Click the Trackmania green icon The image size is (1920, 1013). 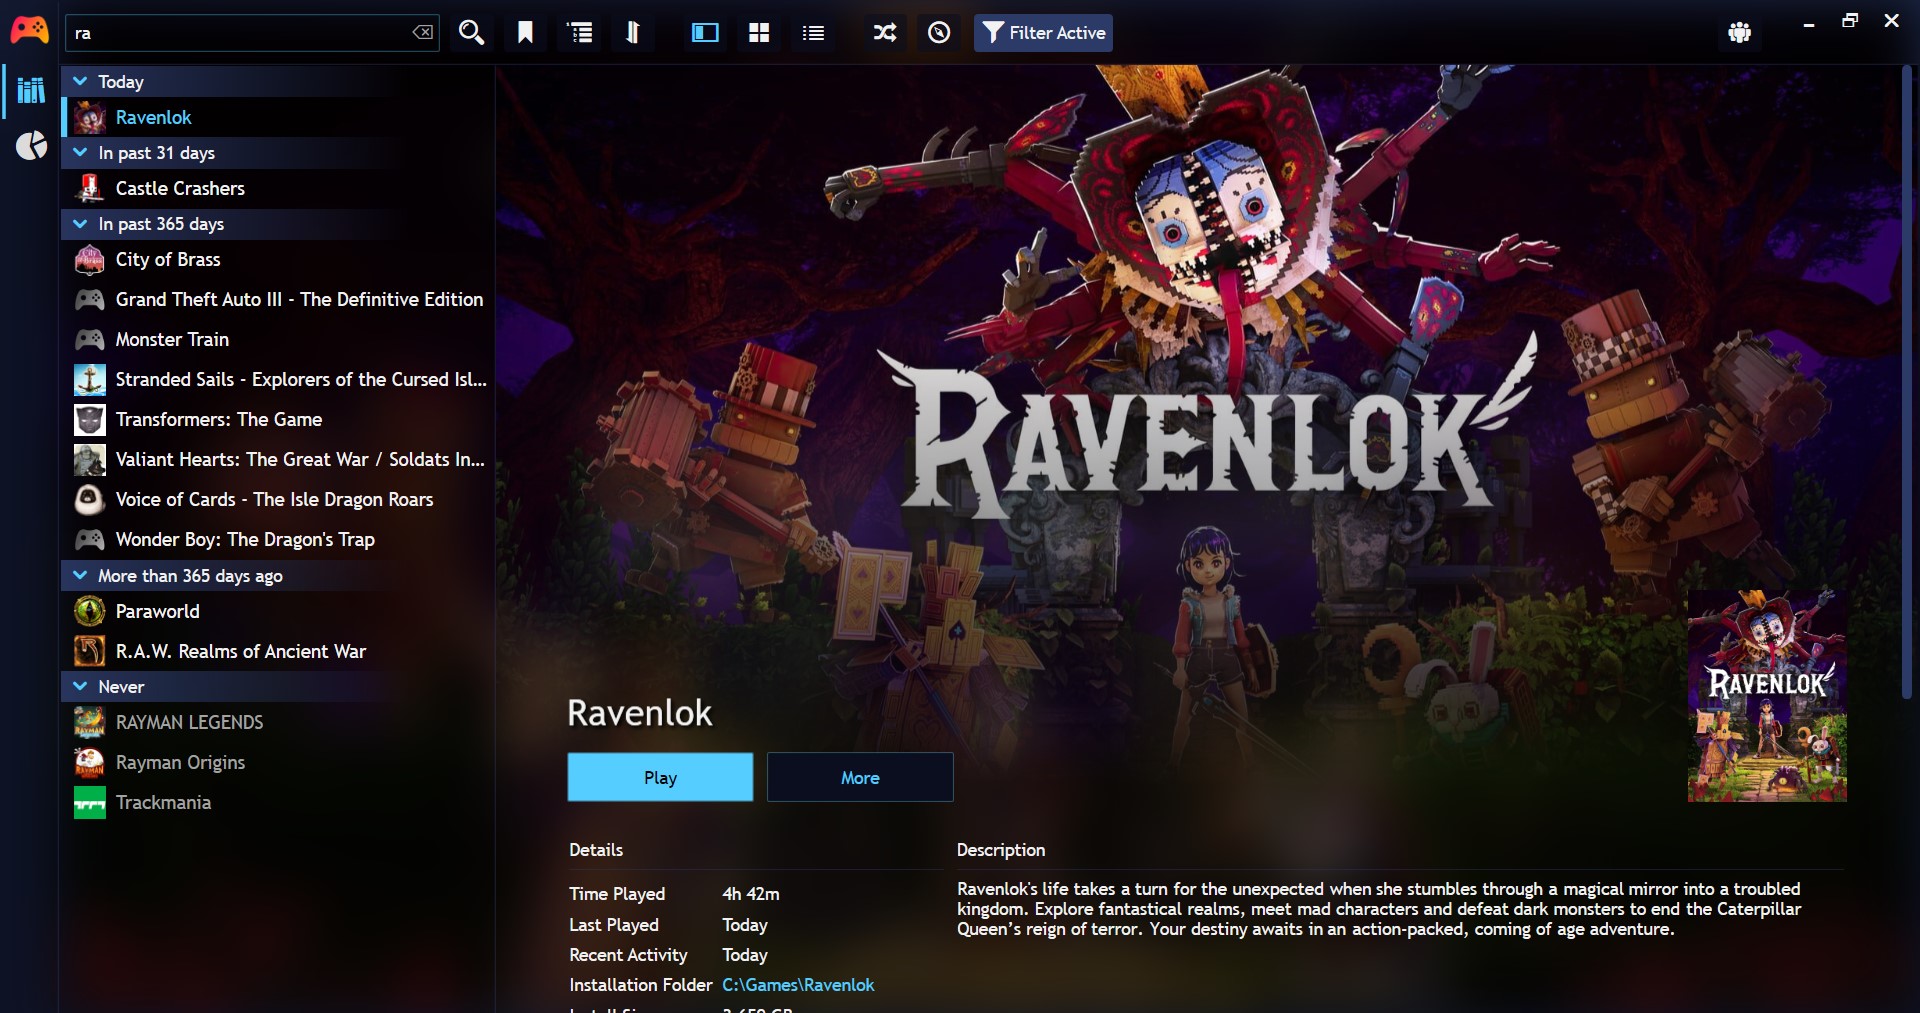pyautogui.click(x=90, y=802)
